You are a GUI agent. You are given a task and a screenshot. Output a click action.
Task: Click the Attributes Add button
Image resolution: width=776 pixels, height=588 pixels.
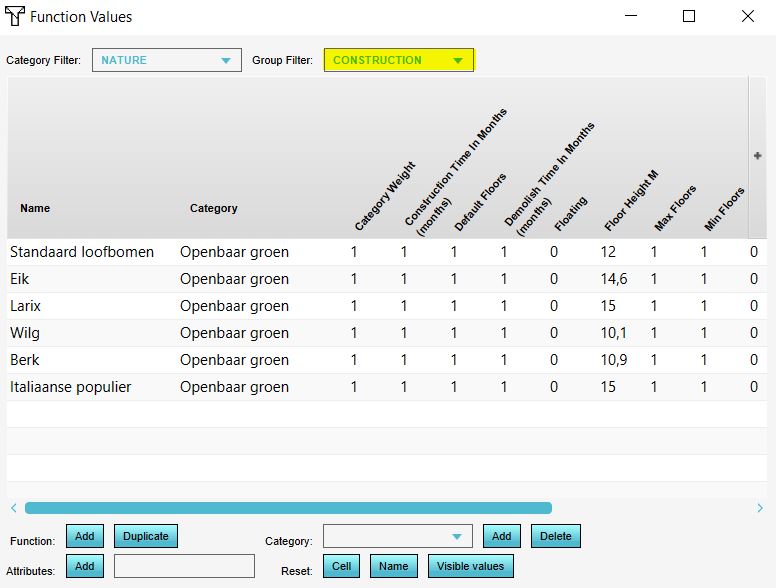click(85, 566)
